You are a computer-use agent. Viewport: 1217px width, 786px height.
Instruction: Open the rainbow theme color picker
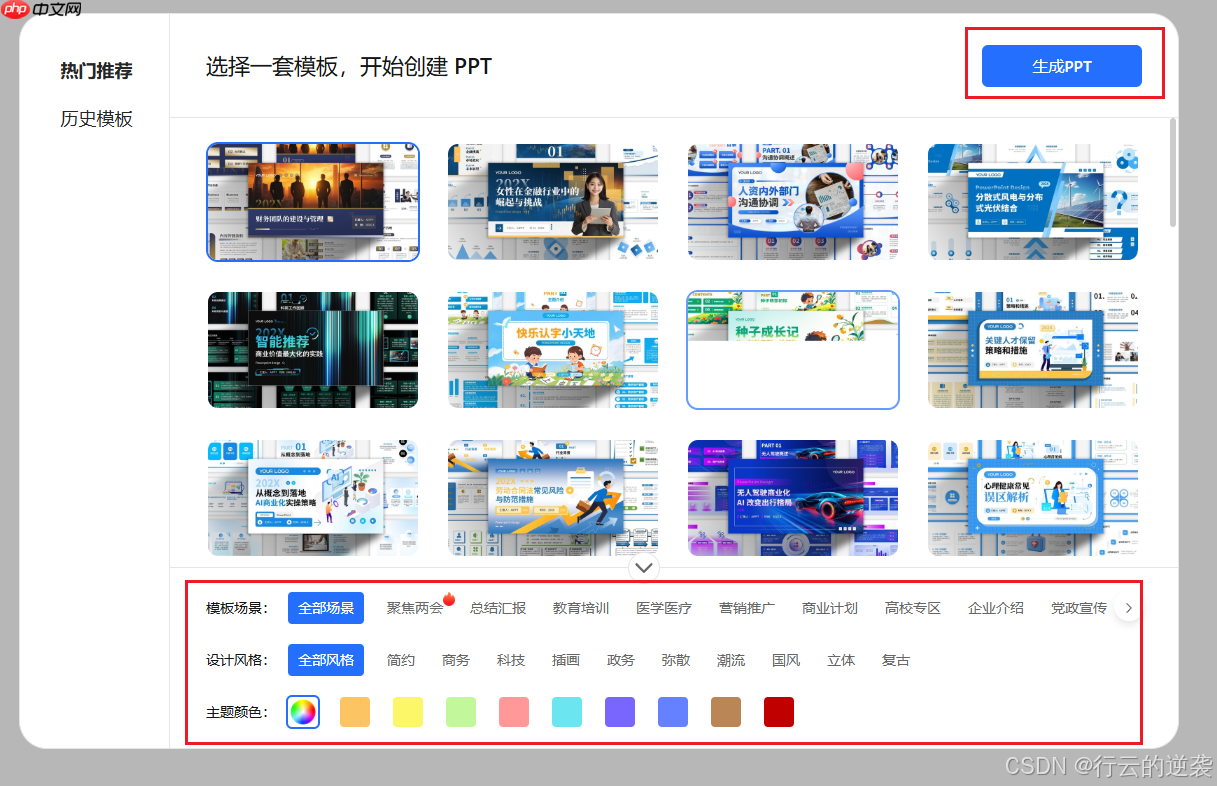(303, 712)
